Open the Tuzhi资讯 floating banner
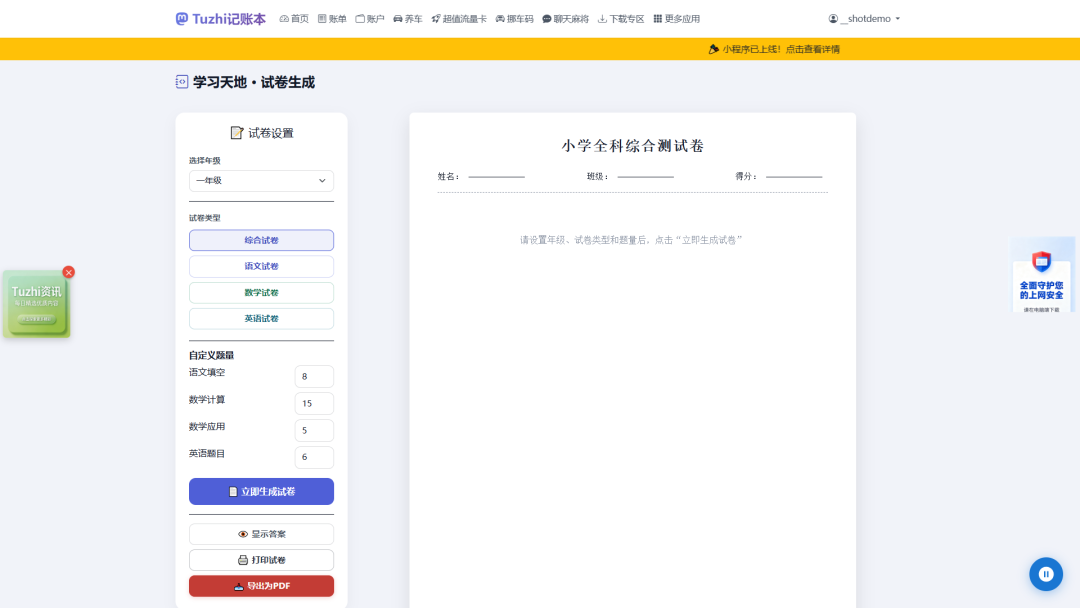1080x608 pixels. [36, 304]
